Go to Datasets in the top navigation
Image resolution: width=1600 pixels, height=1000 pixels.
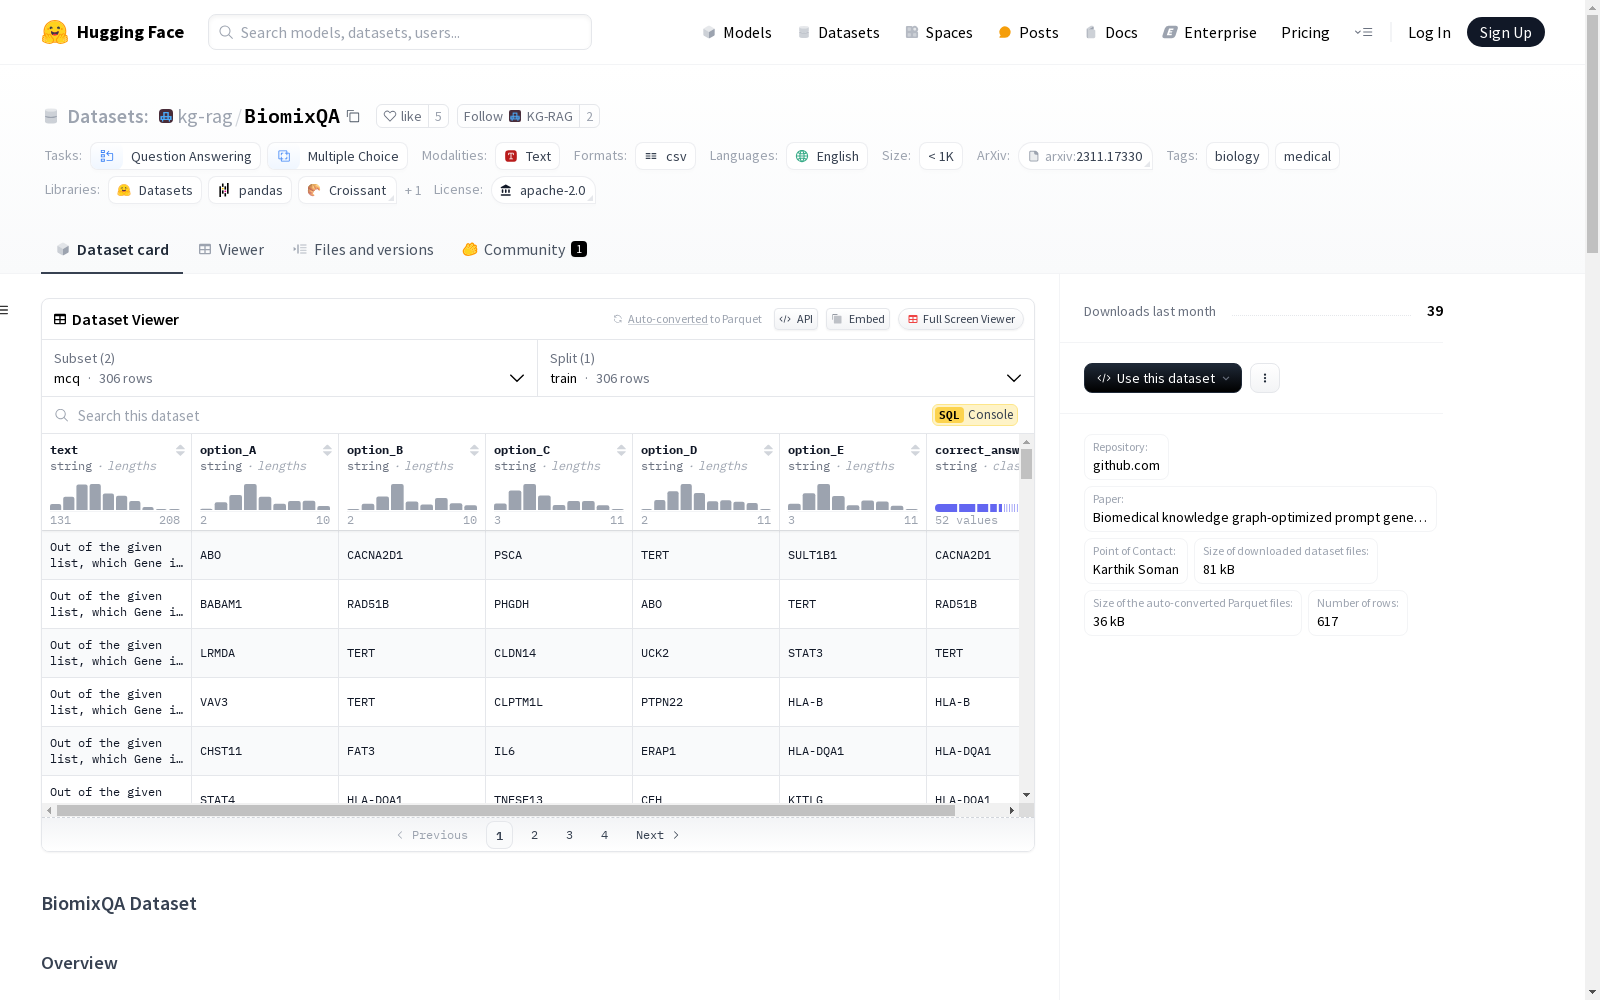coord(838,32)
